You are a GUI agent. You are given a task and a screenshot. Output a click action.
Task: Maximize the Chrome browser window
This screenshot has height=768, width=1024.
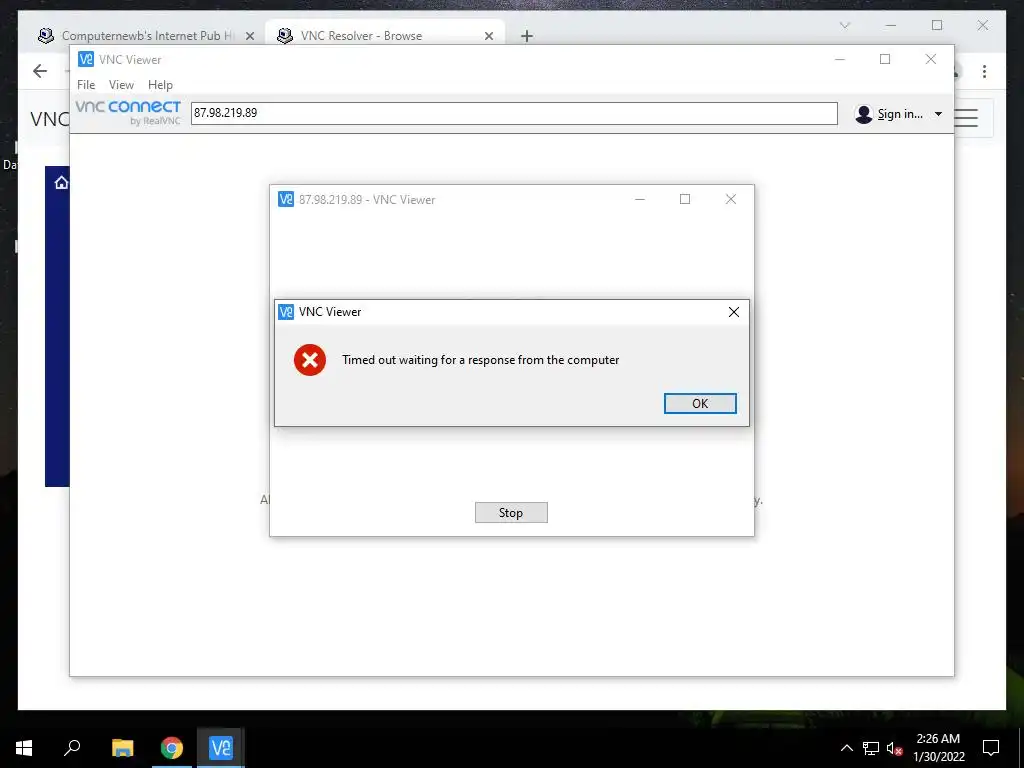pos(937,25)
